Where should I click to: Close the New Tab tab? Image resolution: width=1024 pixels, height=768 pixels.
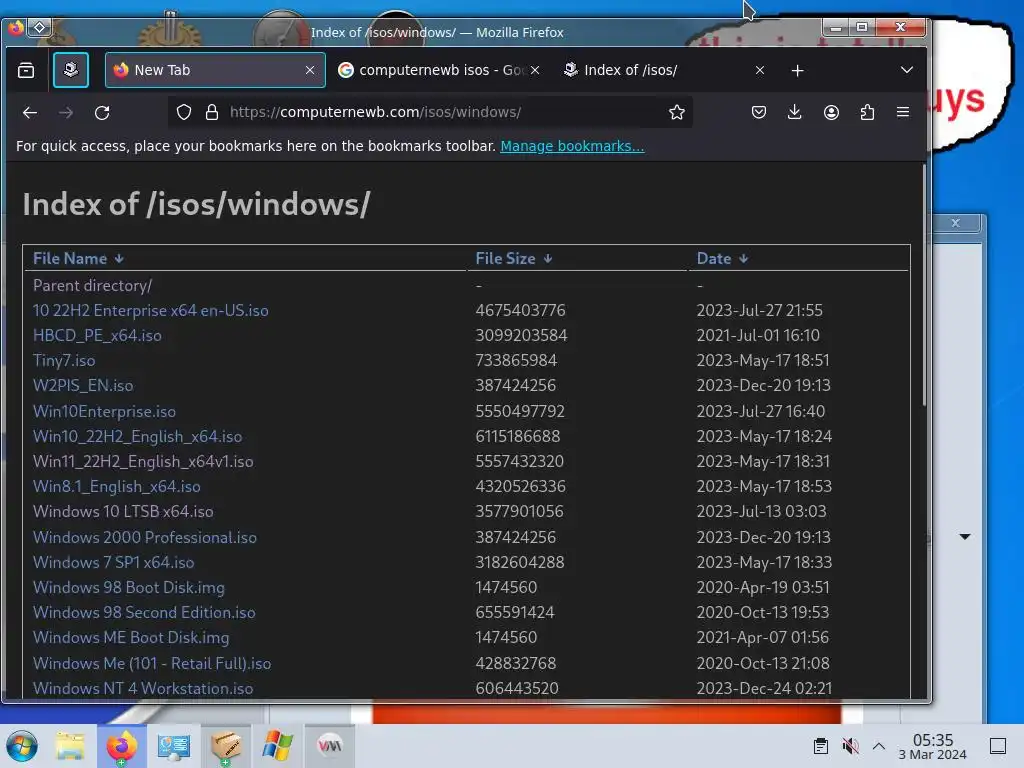coord(310,70)
